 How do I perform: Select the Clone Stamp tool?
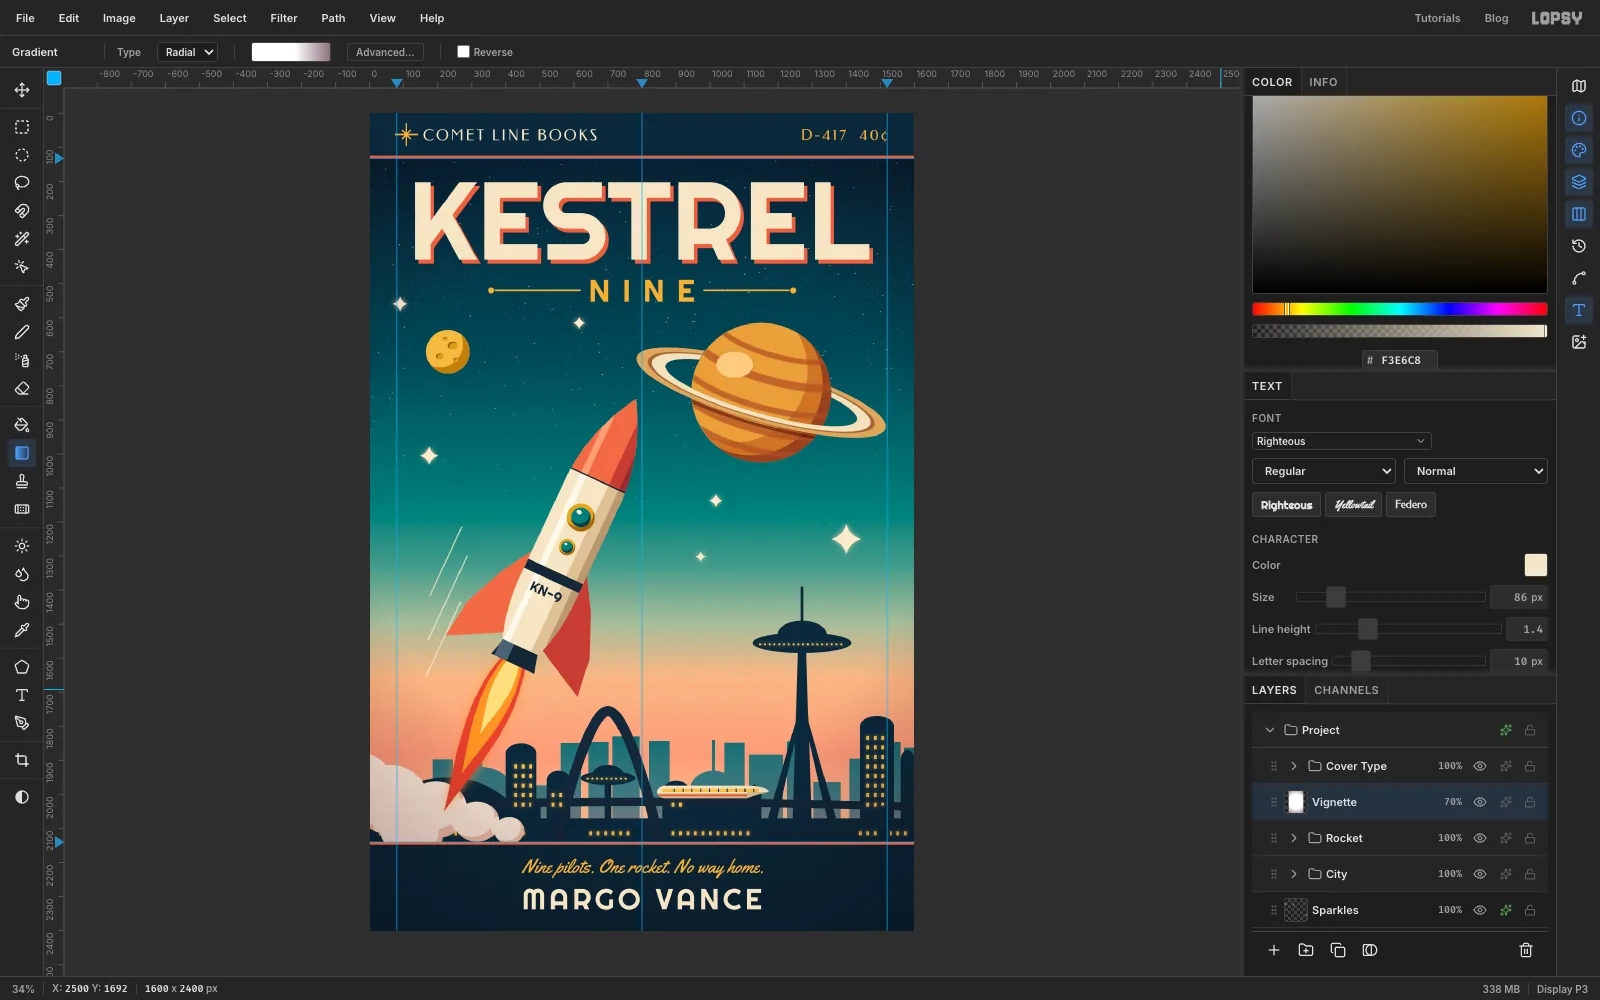[x=22, y=481]
